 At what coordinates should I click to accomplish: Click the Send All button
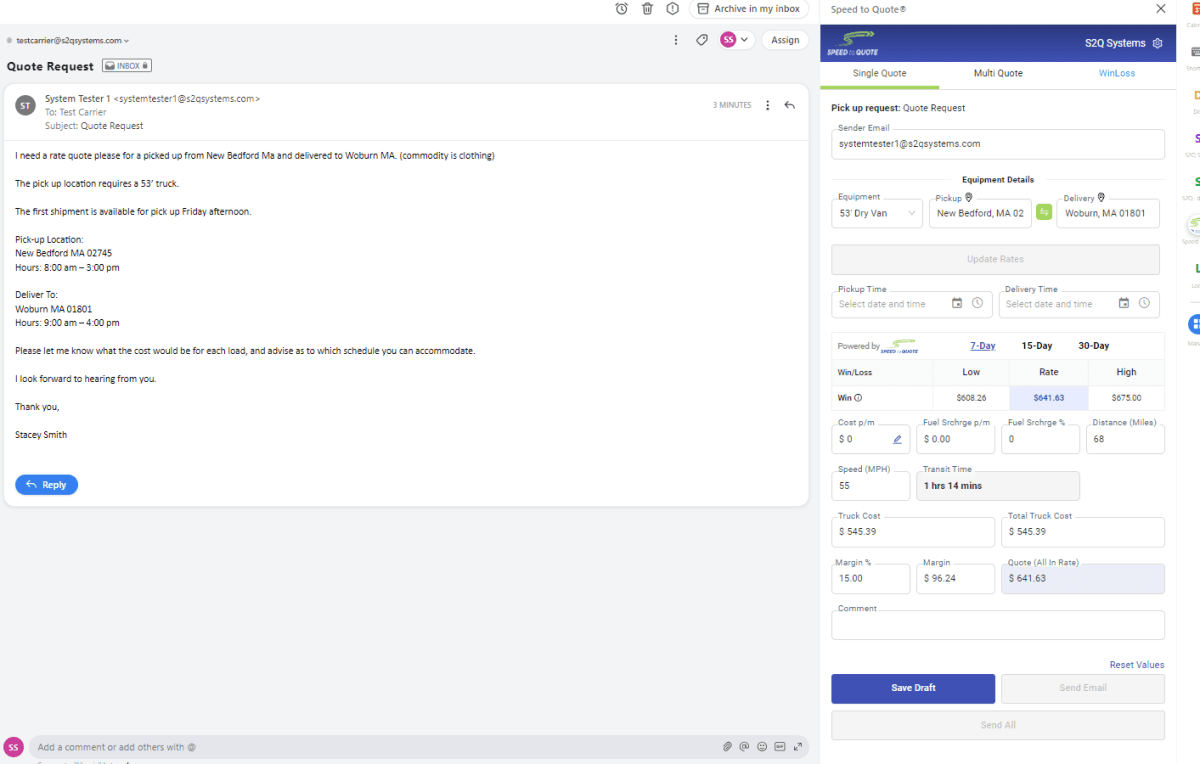click(x=998, y=725)
